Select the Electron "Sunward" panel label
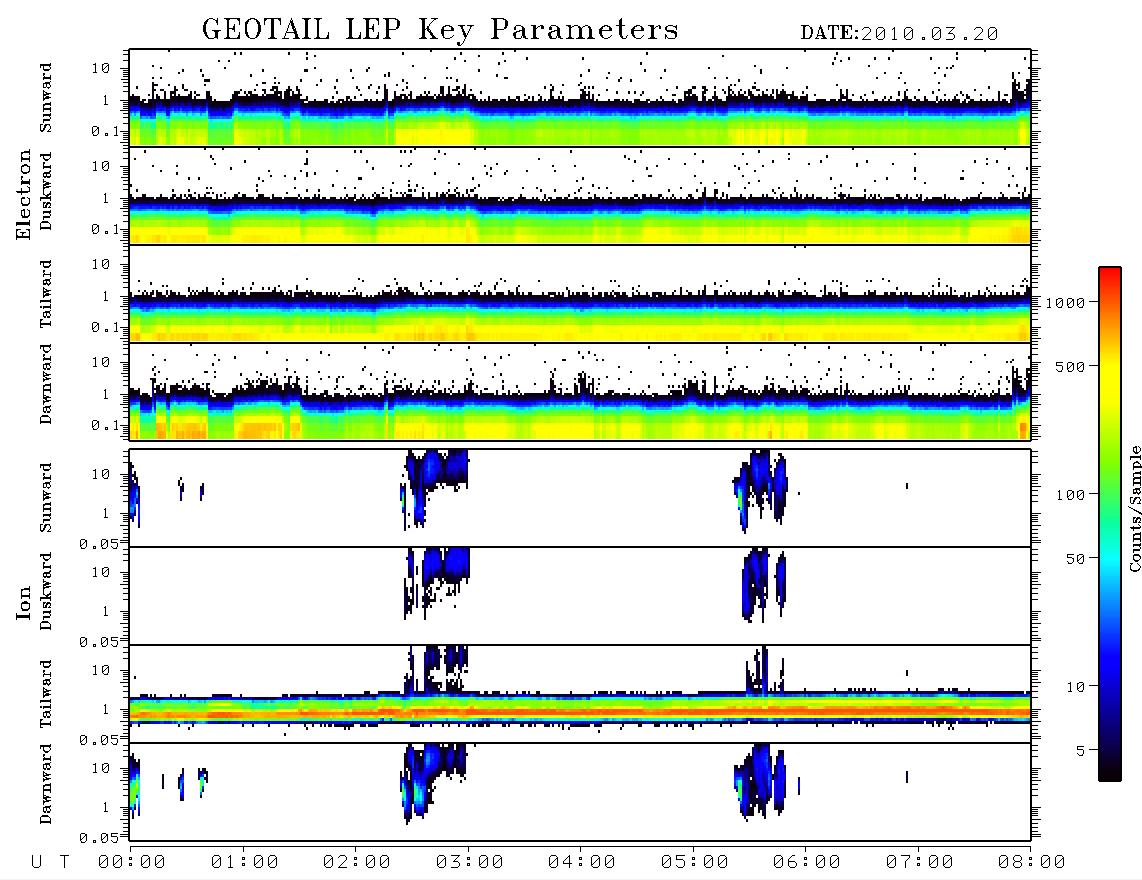 pyautogui.click(x=46, y=98)
